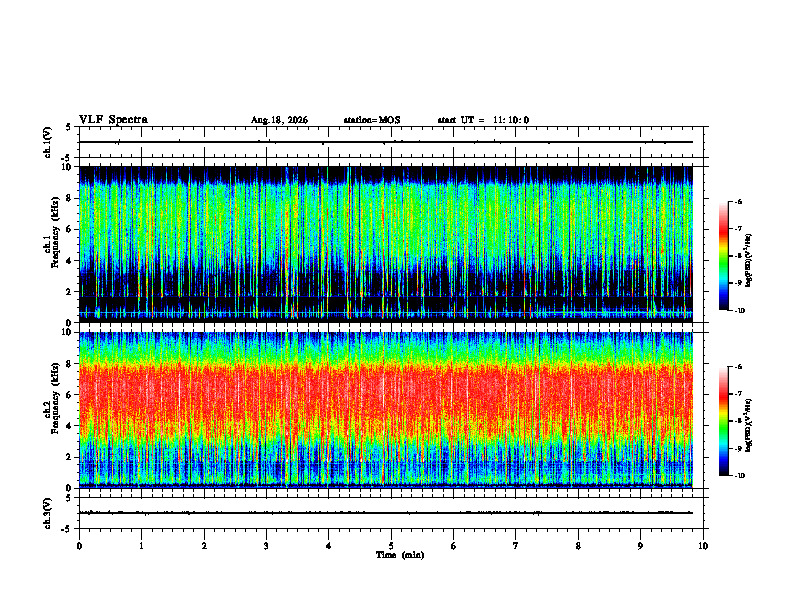Screen dimensions: 792x612
Task: Click the "station=MOS" header text
Action: pos(372,120)
